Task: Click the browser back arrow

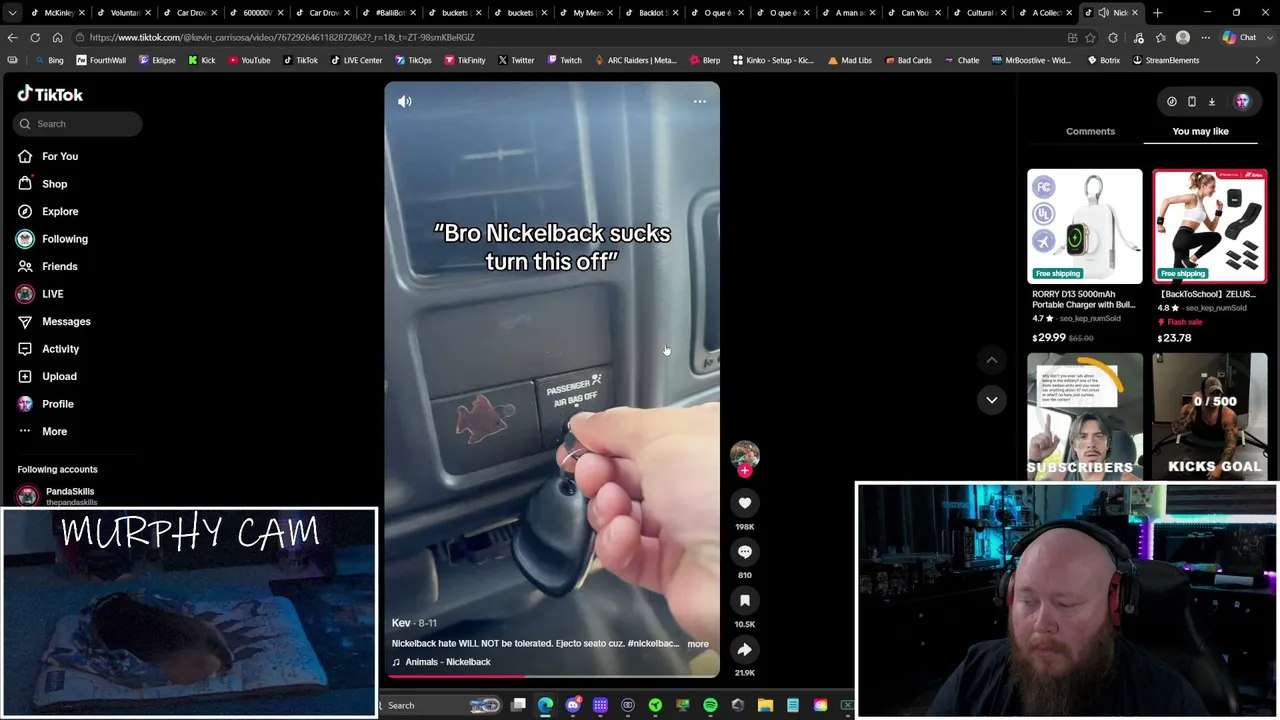Action: pos(12,37)
